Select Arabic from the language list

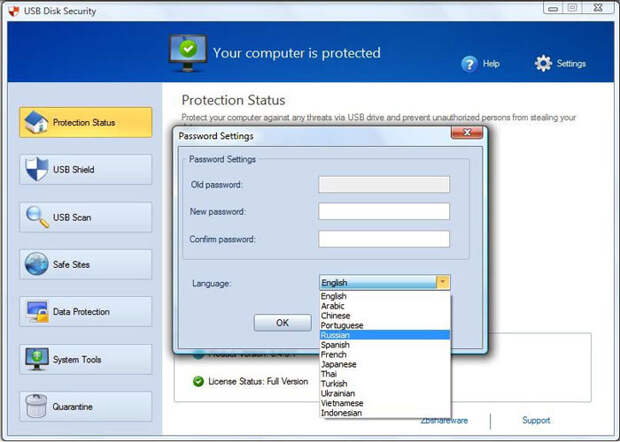point(385,306)
